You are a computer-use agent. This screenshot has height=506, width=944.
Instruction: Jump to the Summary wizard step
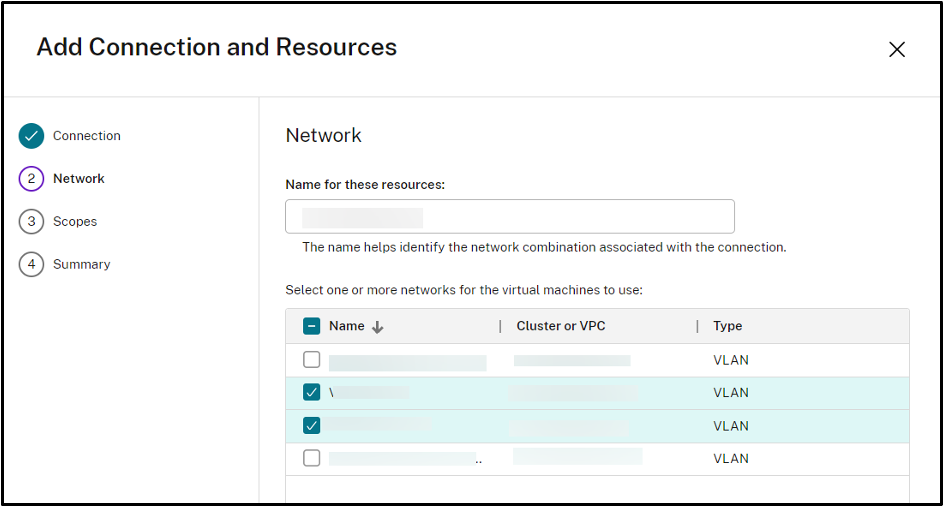click(81, 265)
